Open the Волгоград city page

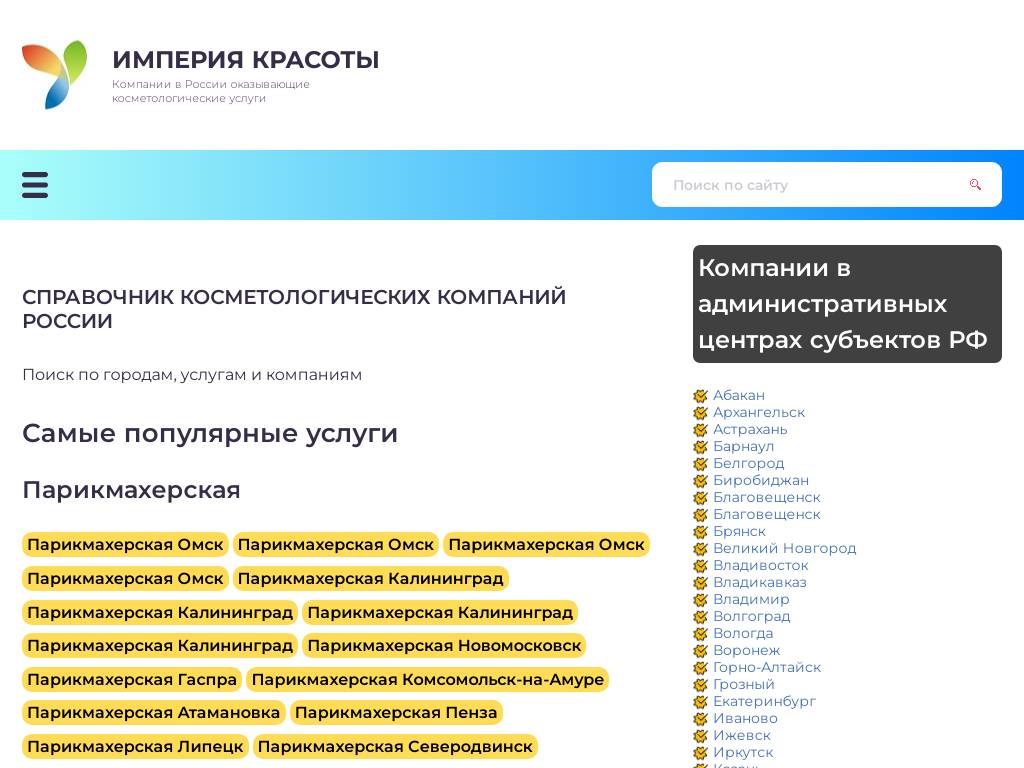[752, 617]
